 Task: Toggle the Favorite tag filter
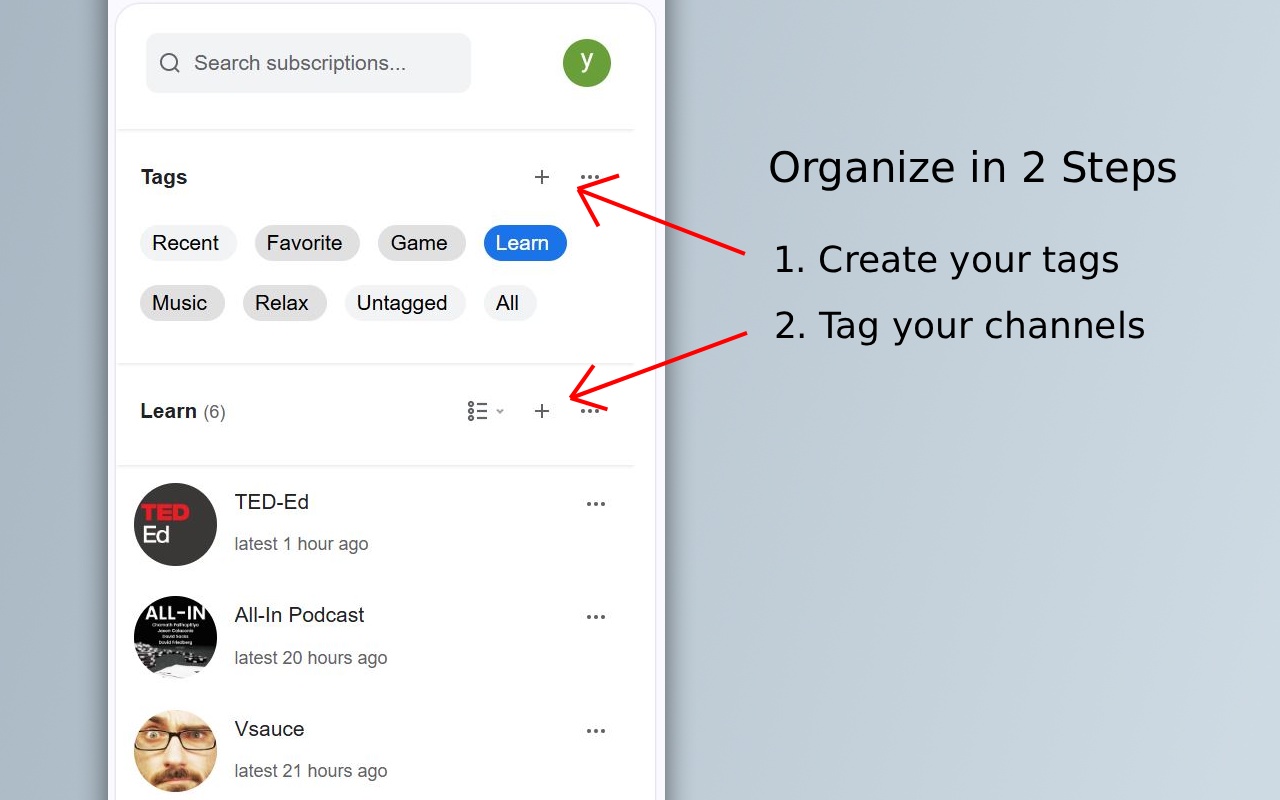pos(306,242)
